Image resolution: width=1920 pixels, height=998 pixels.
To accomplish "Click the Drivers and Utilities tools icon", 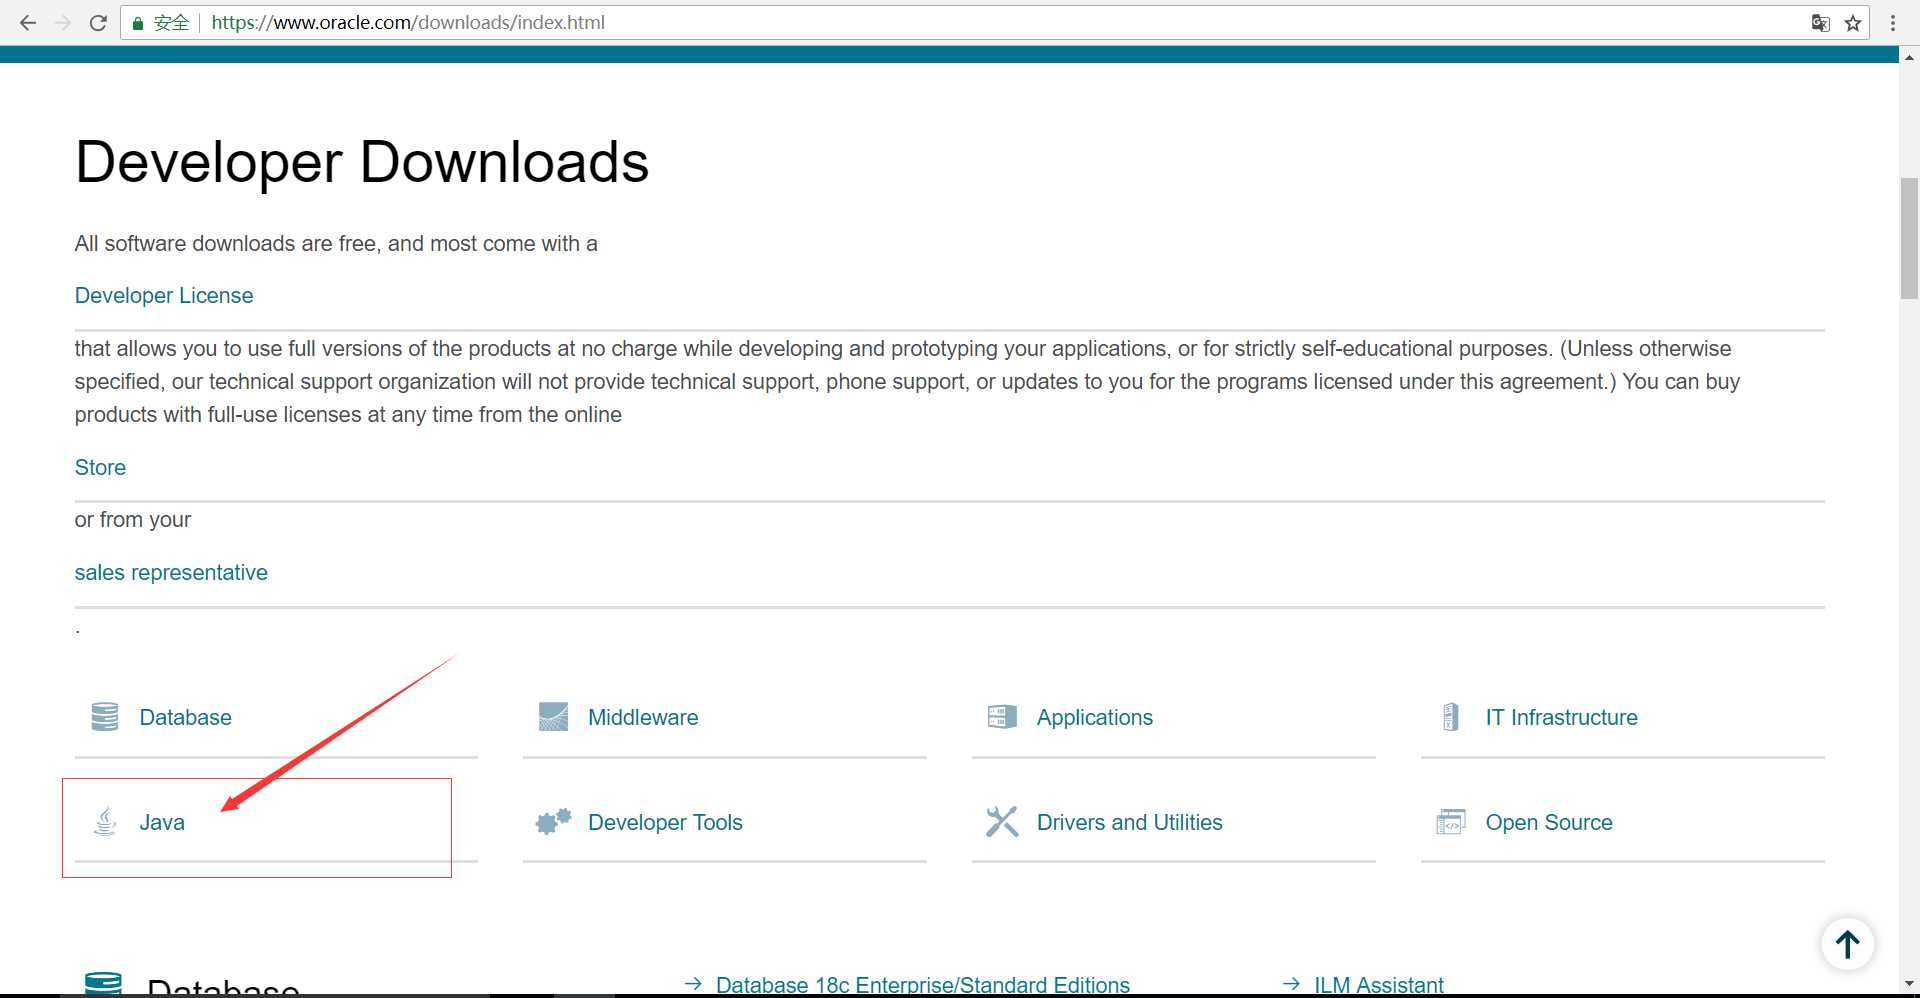I will coord(1002,821).
